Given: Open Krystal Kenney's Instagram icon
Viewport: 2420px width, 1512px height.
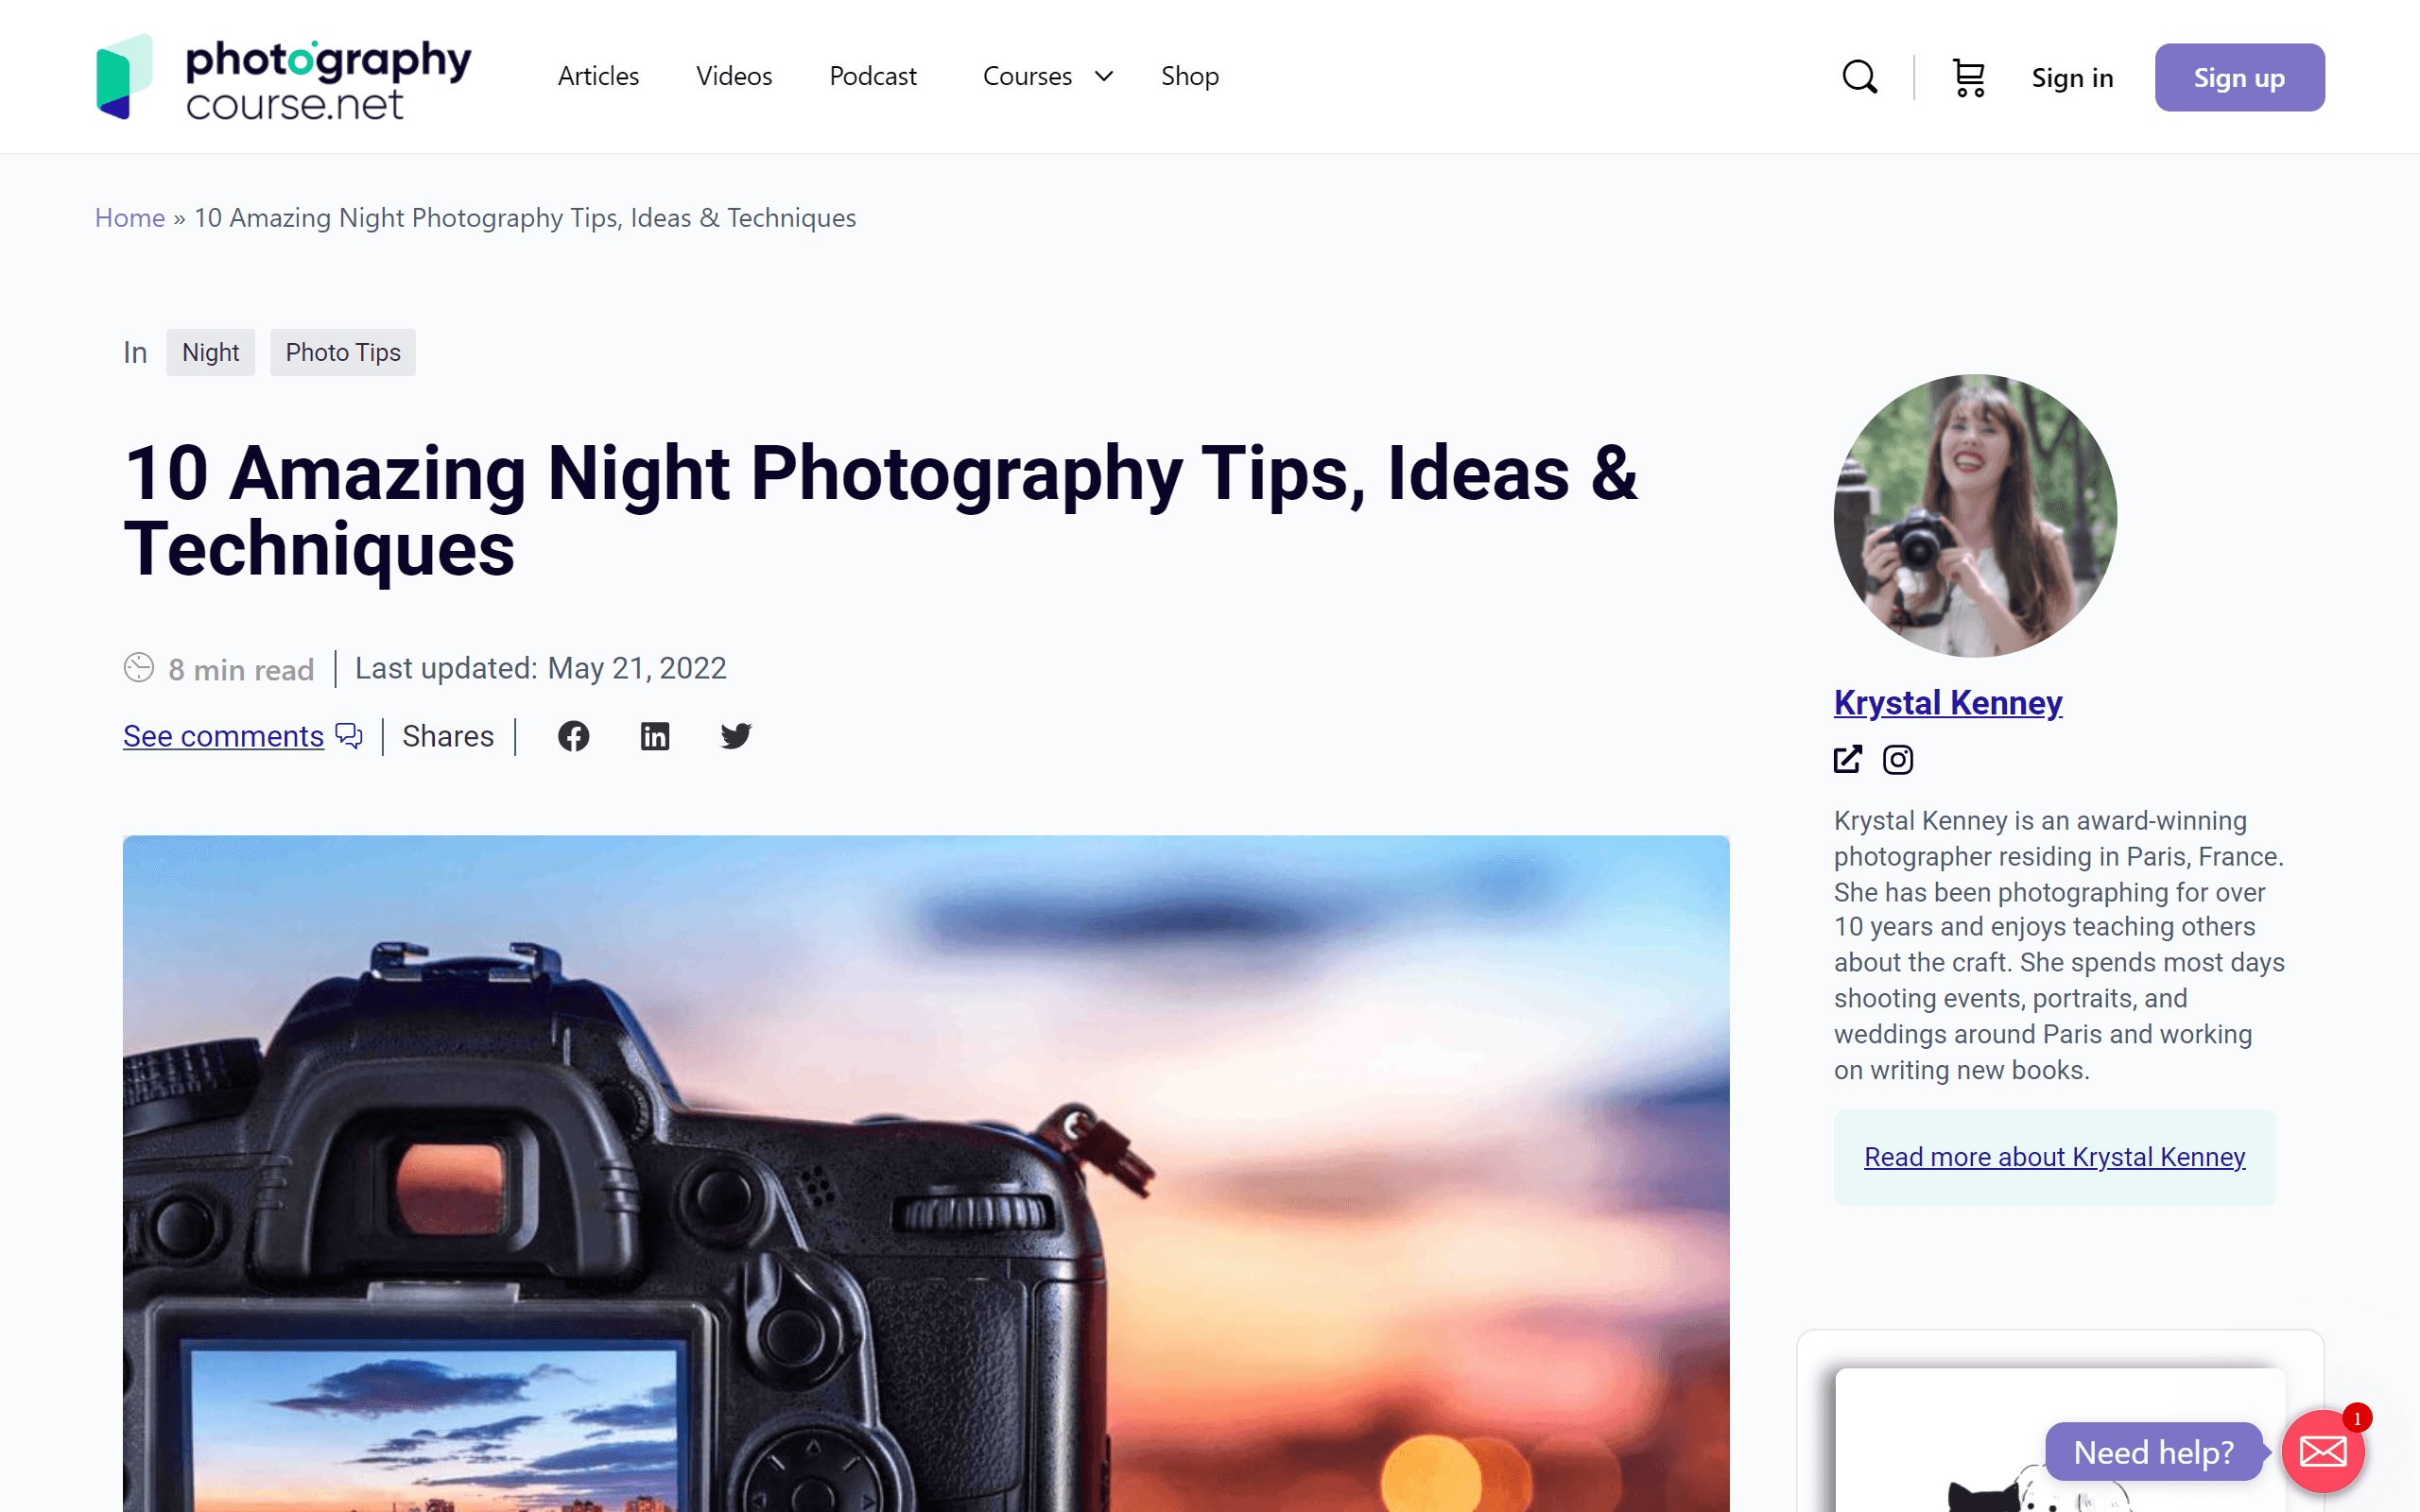Looking at the screenshot, I should [x=1897, y=760].
